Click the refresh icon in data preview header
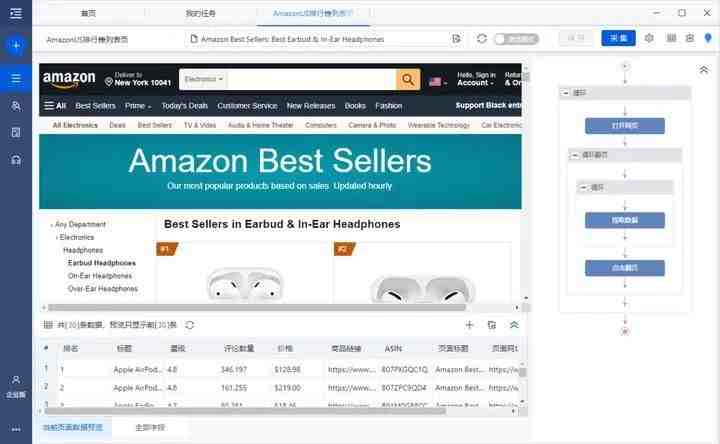Image resolution: width=720 pixels, height=444 pixels. [x=190, y=325]
